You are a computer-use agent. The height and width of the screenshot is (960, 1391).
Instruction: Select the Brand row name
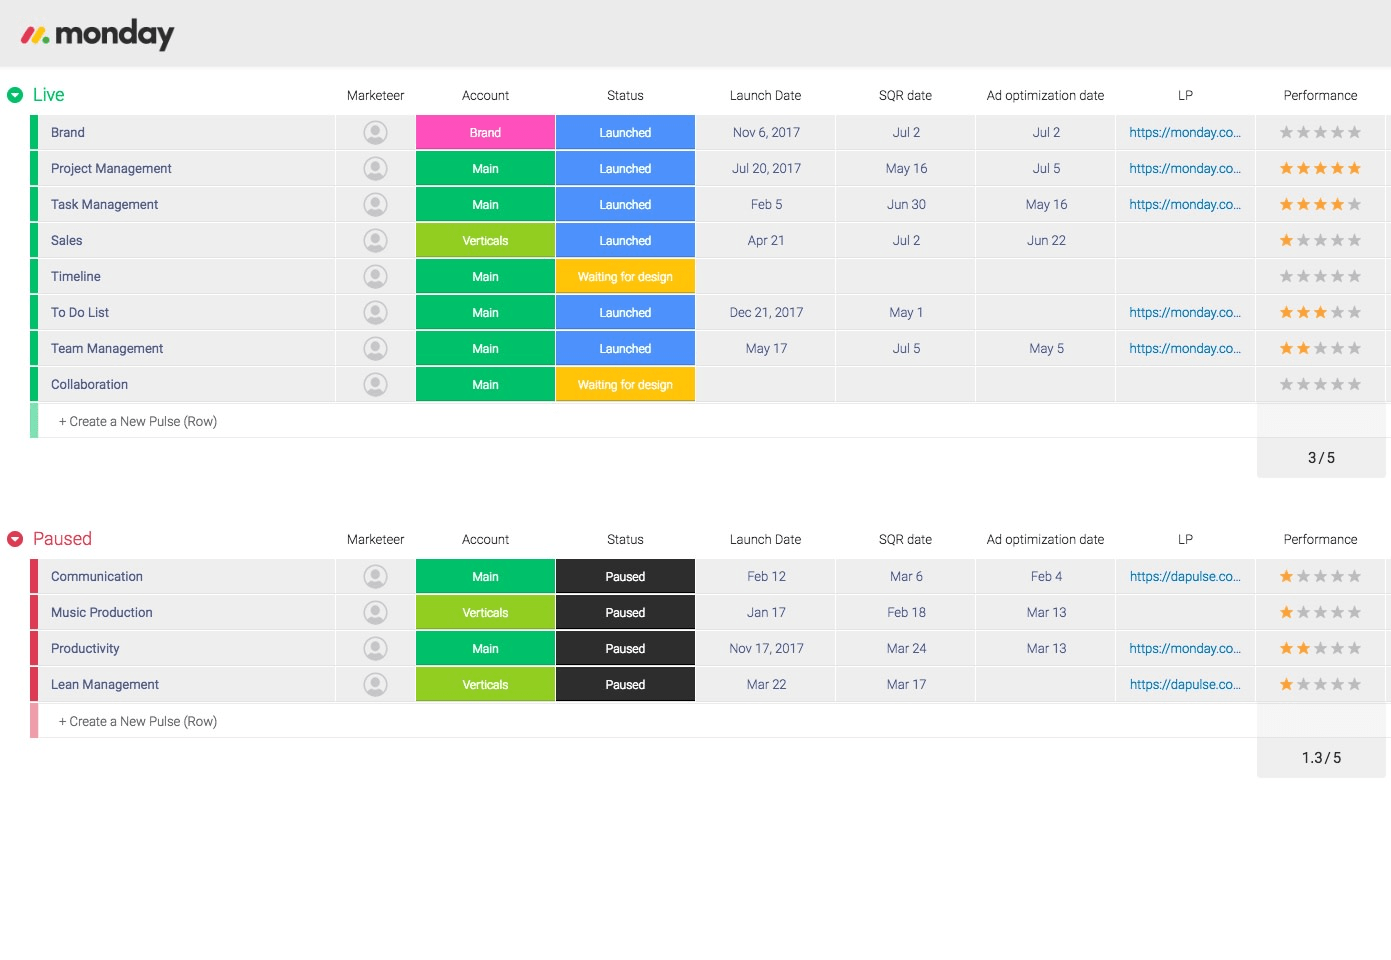pyautogui.click(x=68, y=132)
